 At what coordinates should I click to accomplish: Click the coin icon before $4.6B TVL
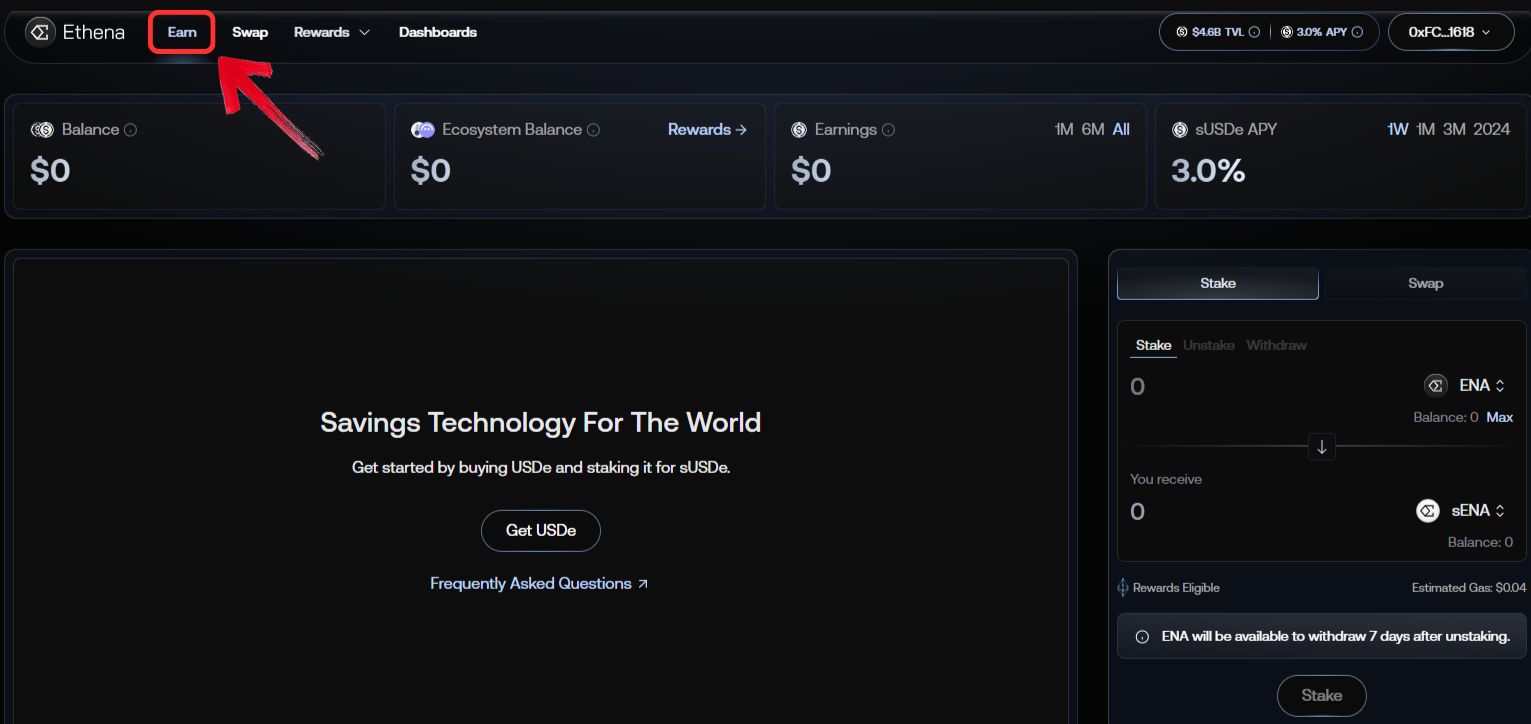[1182, 32]
